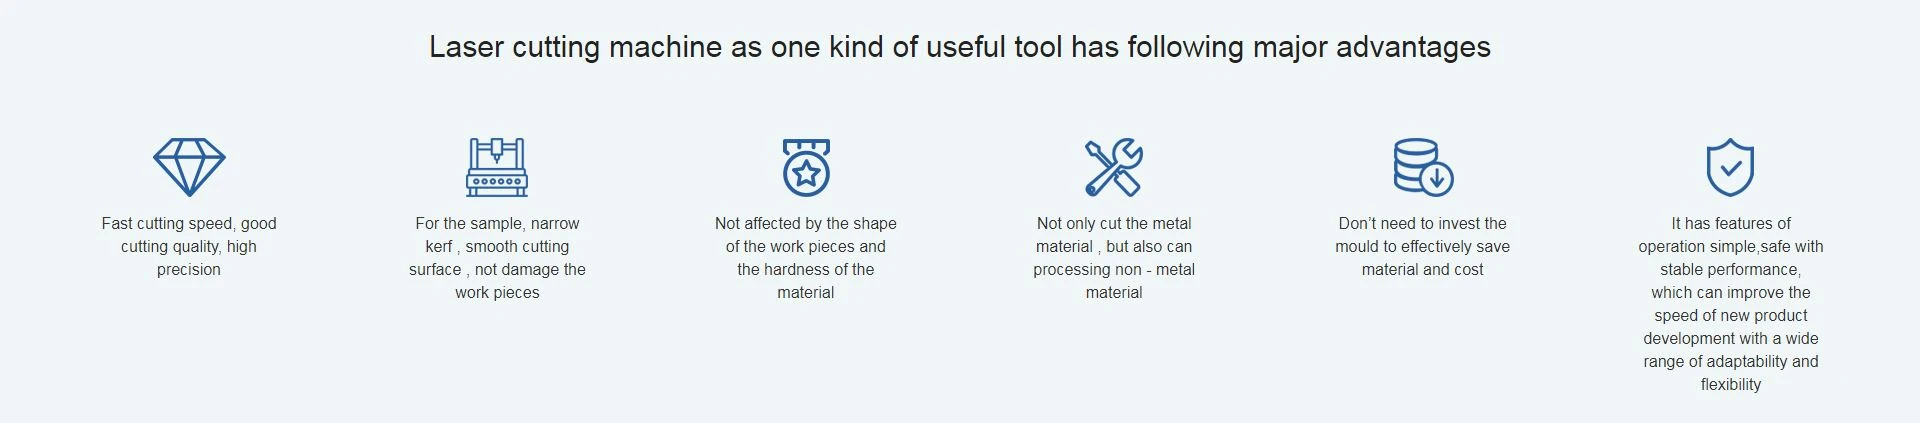Click 'the hardness of the material' text
The width and height of the screenshot is (1920, 423).
tap(806, 281)
